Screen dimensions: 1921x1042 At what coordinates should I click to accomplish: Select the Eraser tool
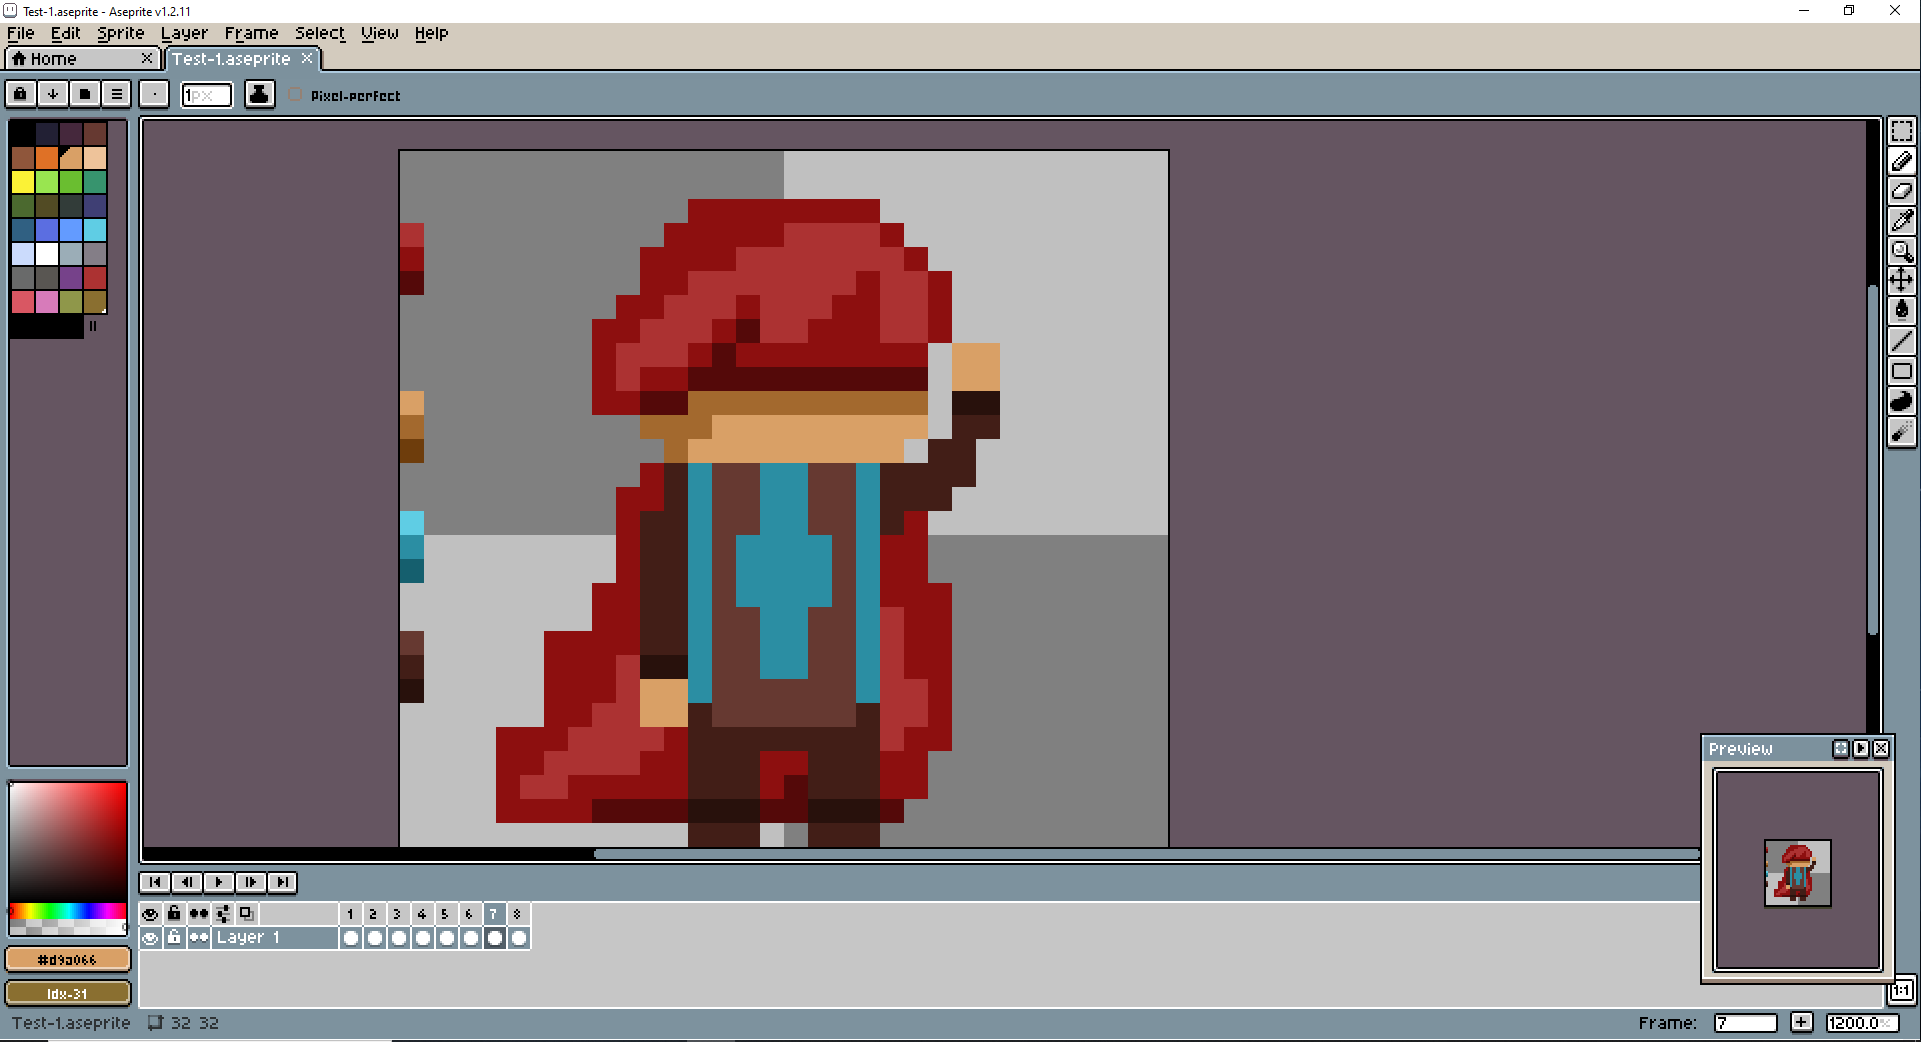tap(1902, 191)
